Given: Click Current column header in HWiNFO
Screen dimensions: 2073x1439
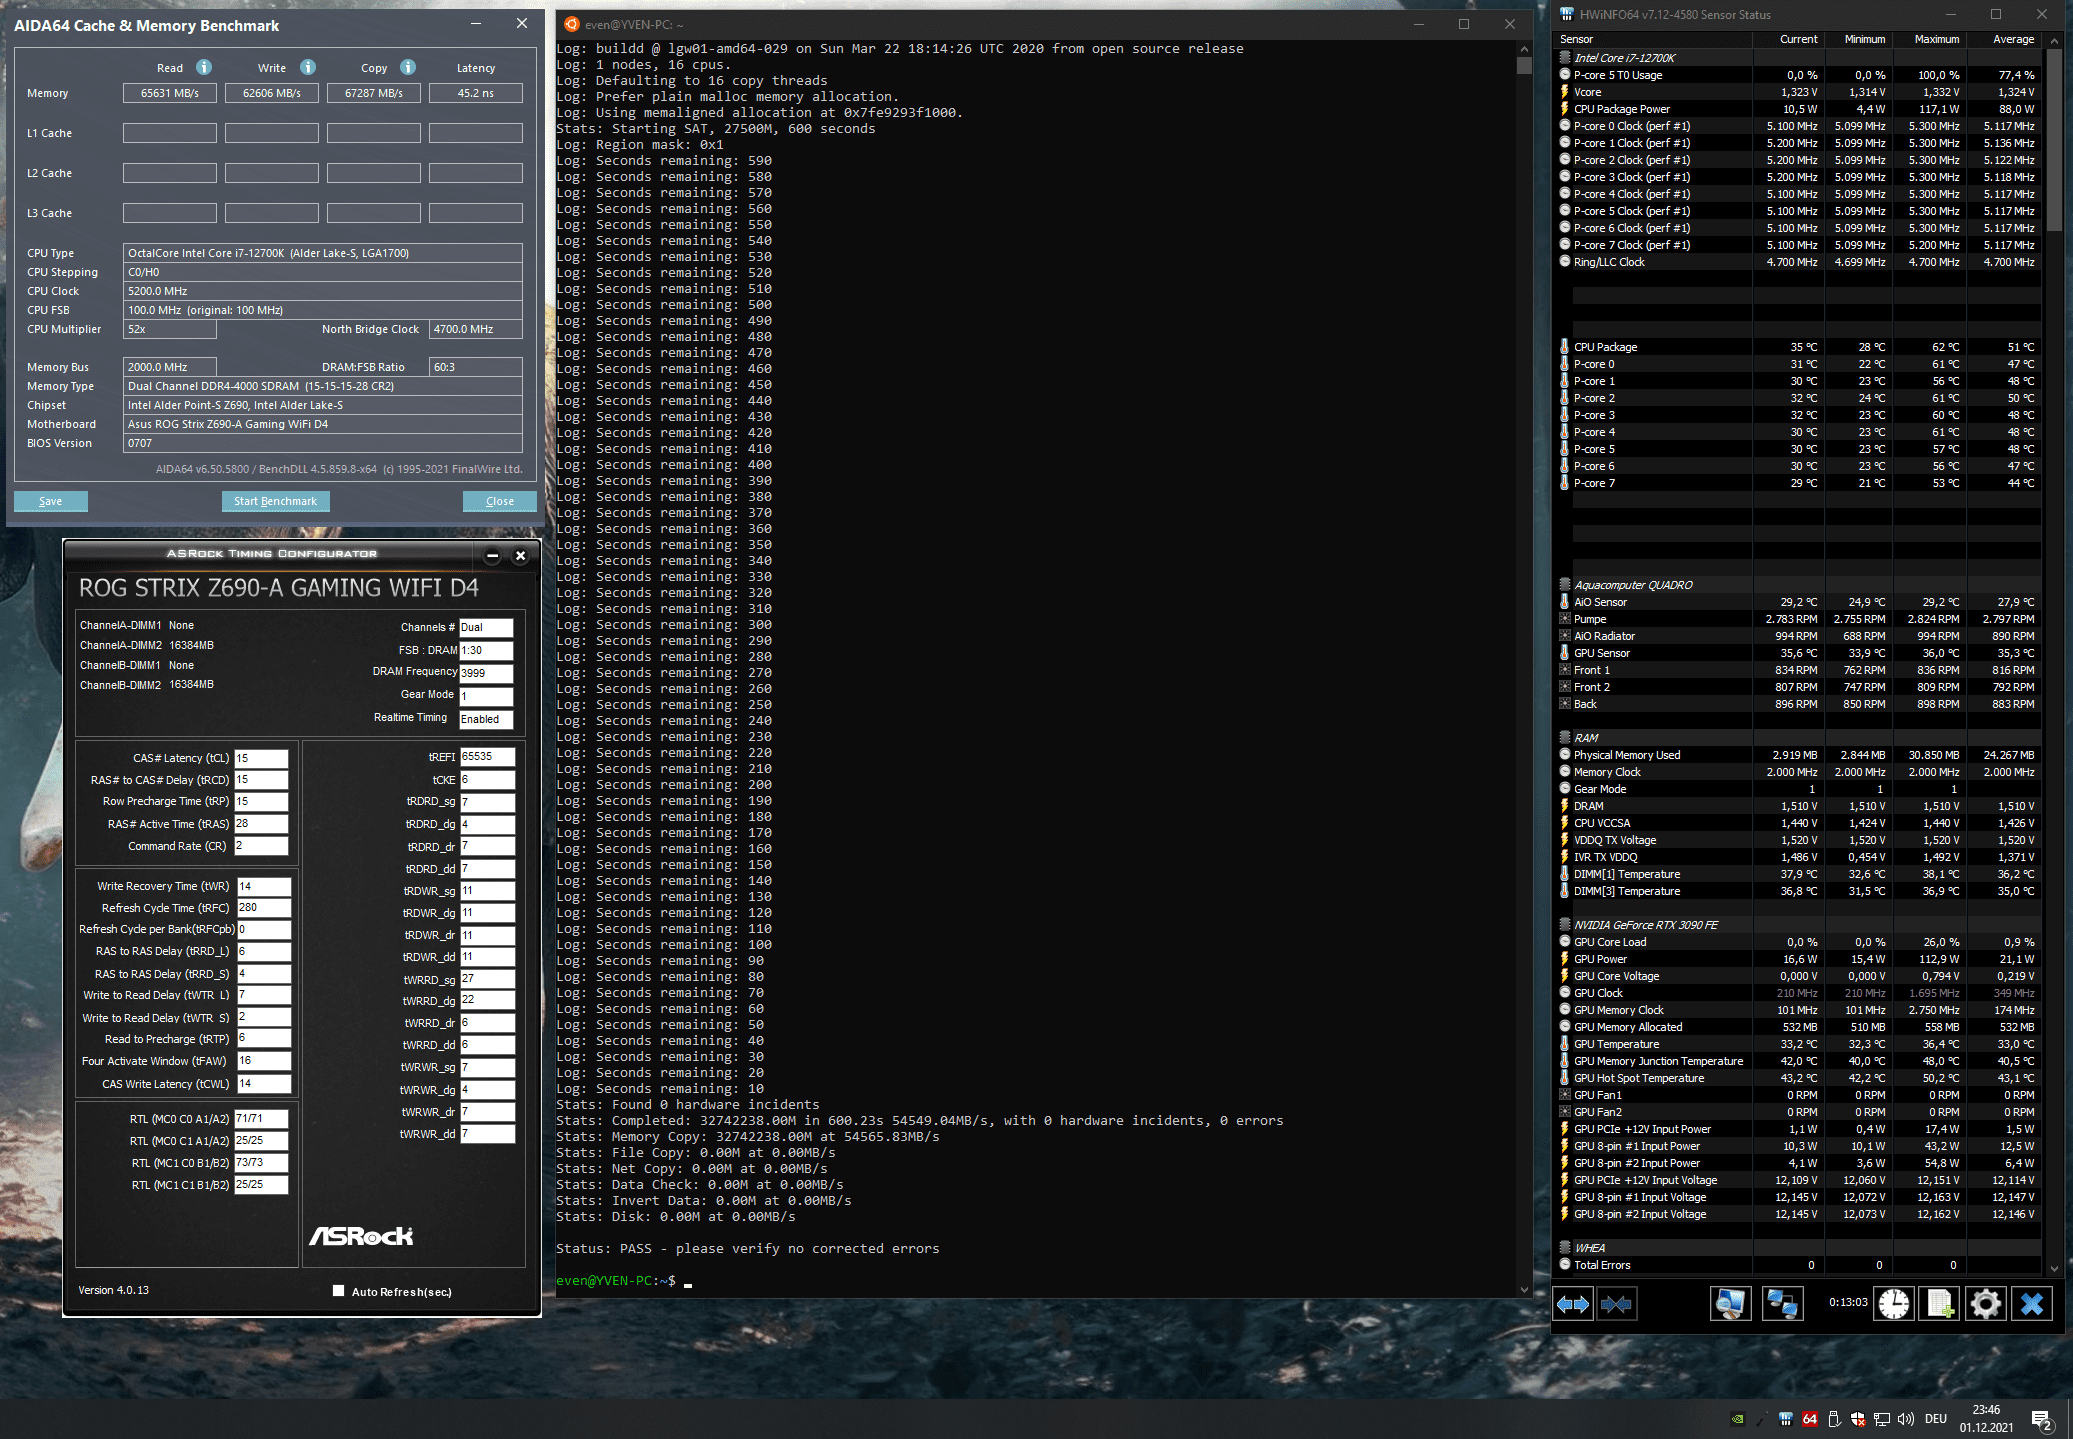Looking at the screenshot, I should [x=1788, y=39].
